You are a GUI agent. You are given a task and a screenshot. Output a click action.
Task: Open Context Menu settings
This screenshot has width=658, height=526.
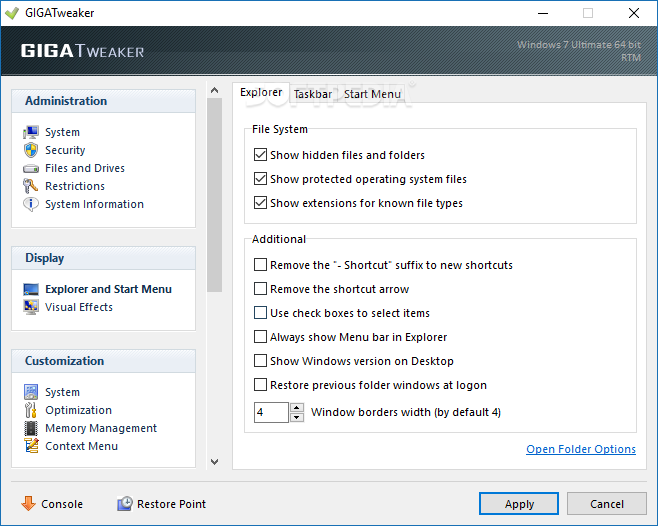pyautogui.click(x=81, y=446)
